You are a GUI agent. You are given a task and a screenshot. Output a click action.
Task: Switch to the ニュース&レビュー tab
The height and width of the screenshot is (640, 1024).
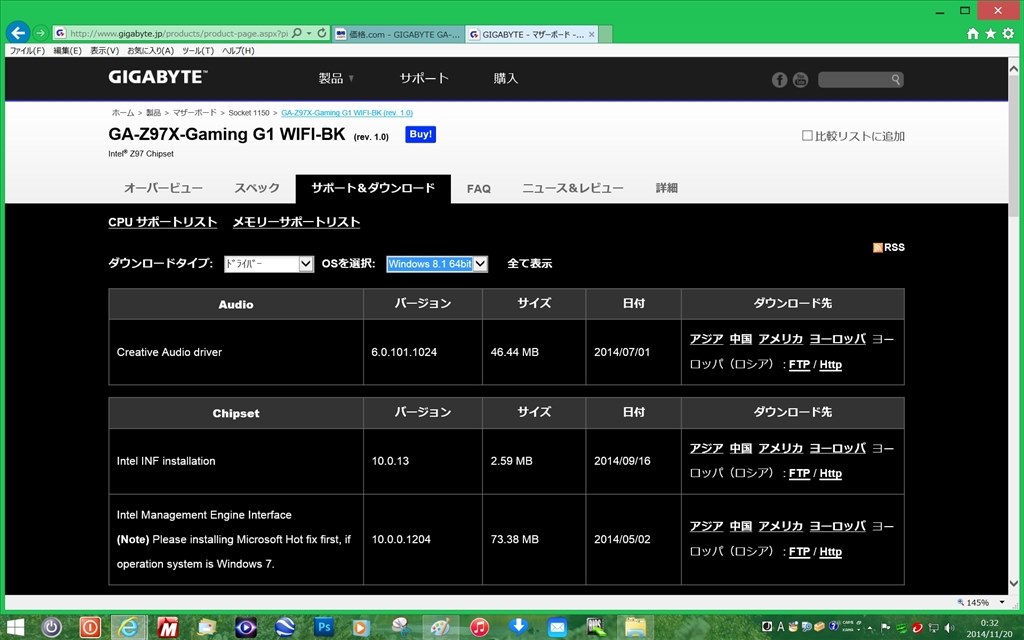573,188
